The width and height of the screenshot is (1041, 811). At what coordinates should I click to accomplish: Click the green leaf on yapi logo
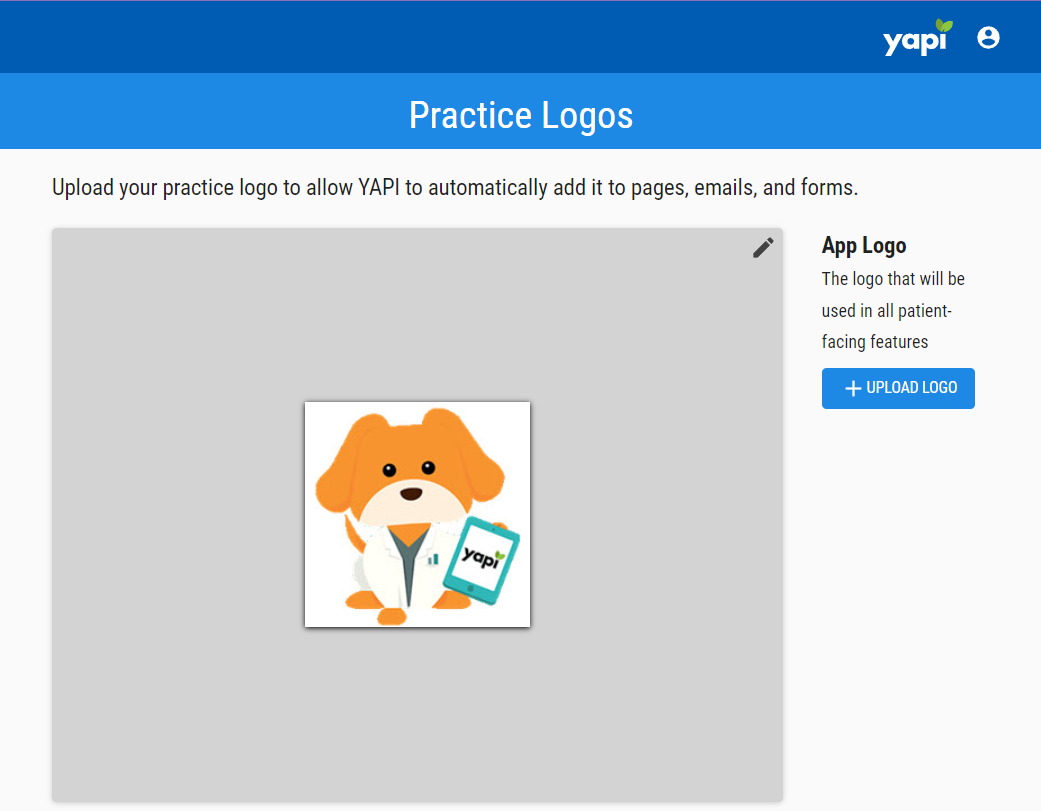point(944,26)
